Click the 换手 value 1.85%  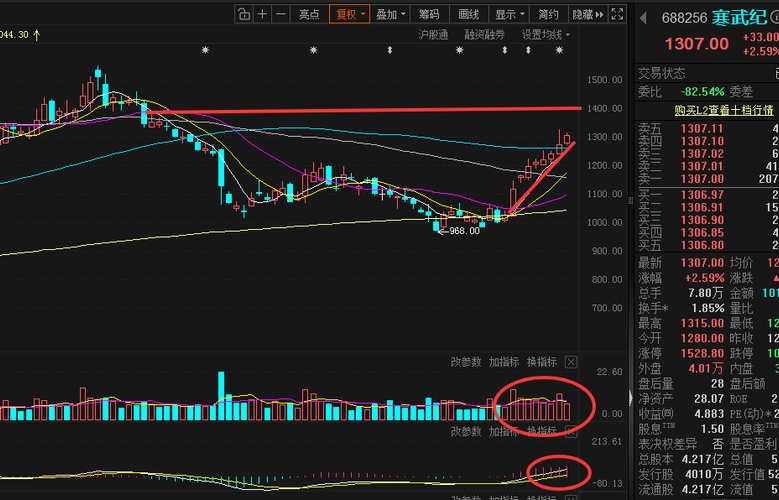(x=708, y=308)
